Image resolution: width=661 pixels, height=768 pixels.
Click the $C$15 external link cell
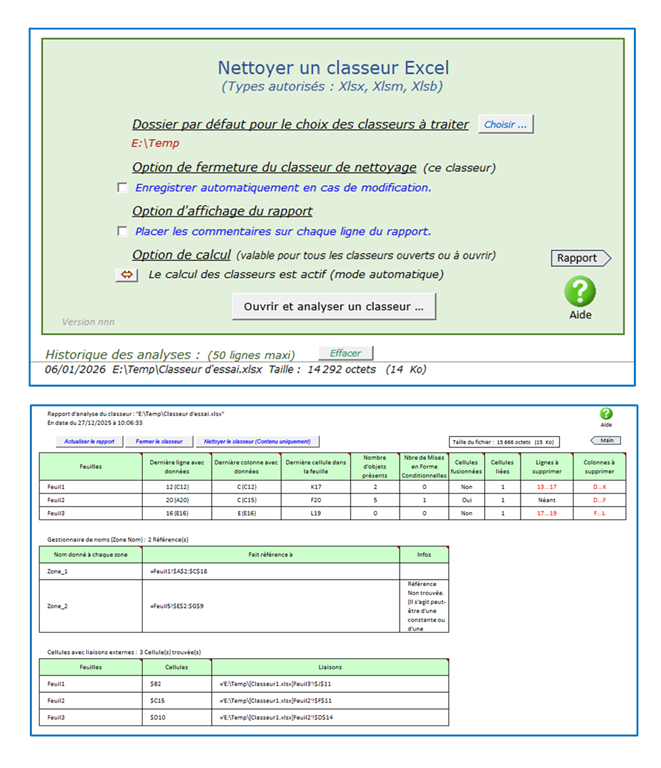click(176, 700)
